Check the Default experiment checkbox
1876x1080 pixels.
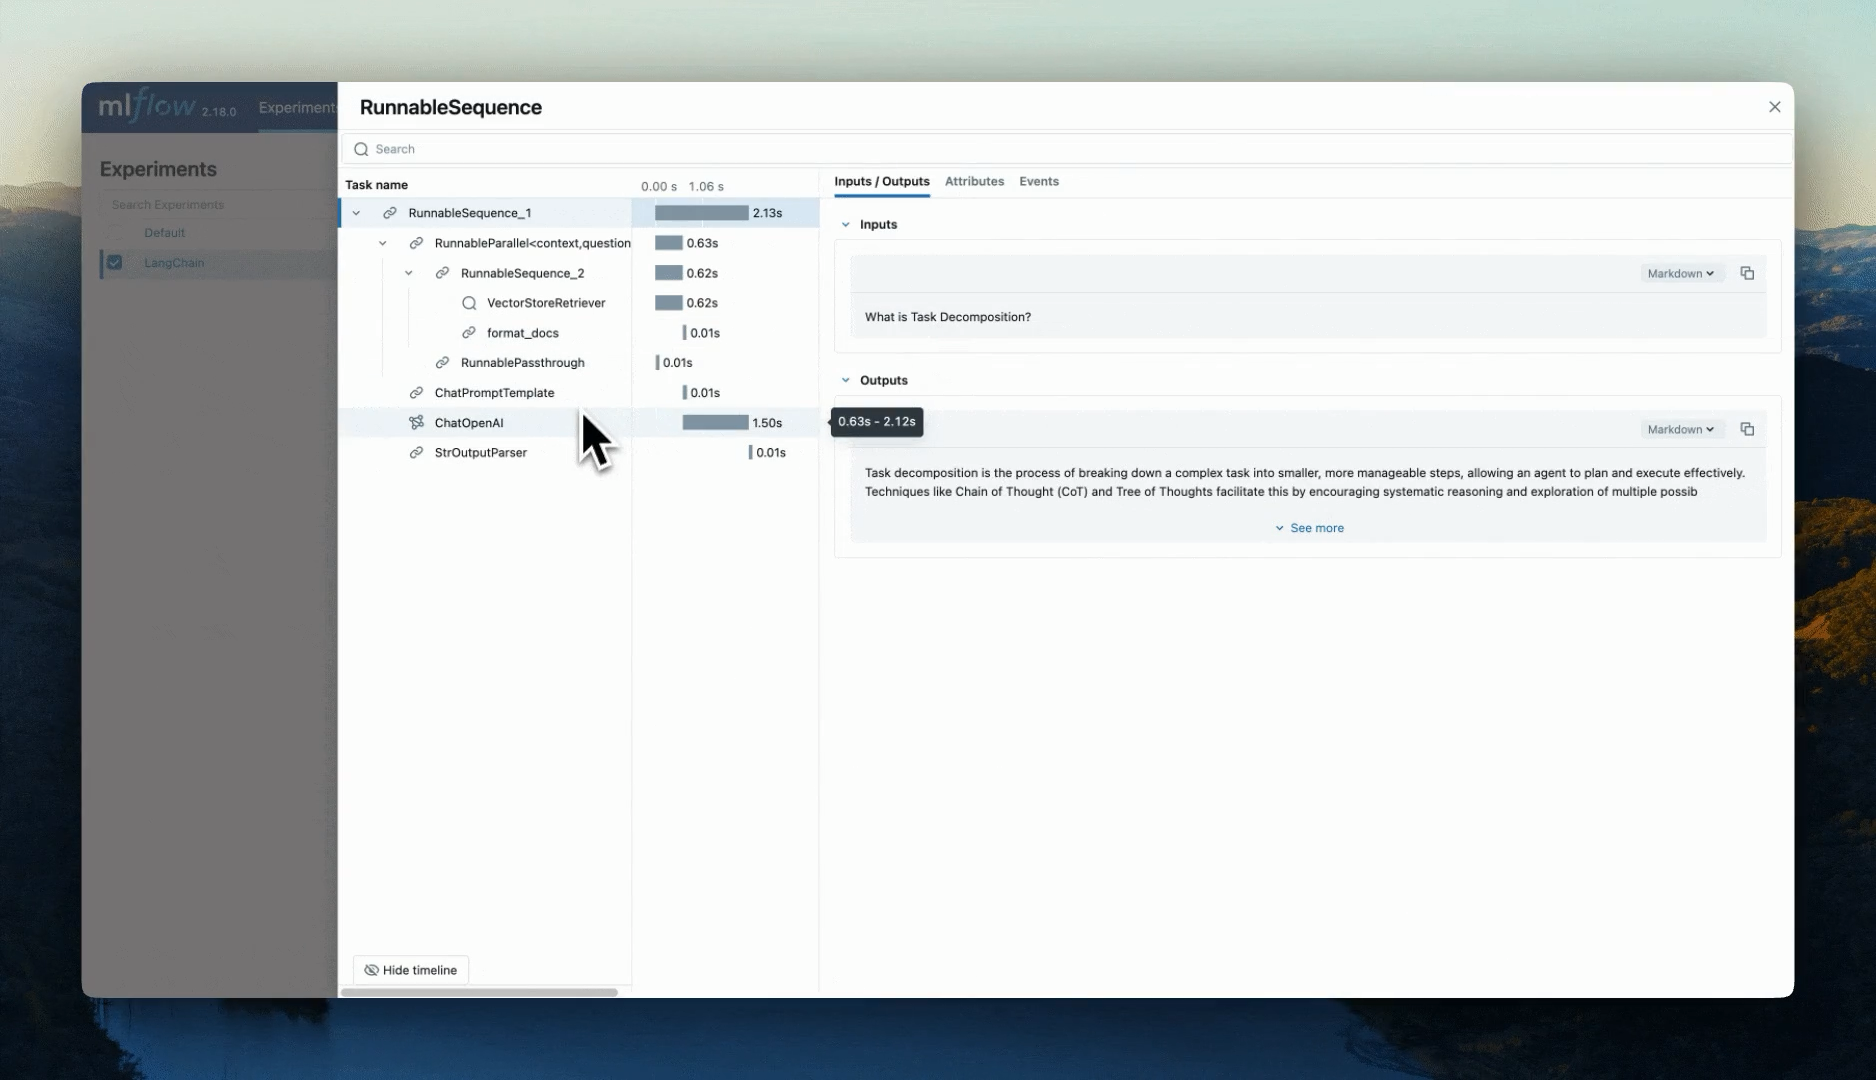(x=115, y=233)
